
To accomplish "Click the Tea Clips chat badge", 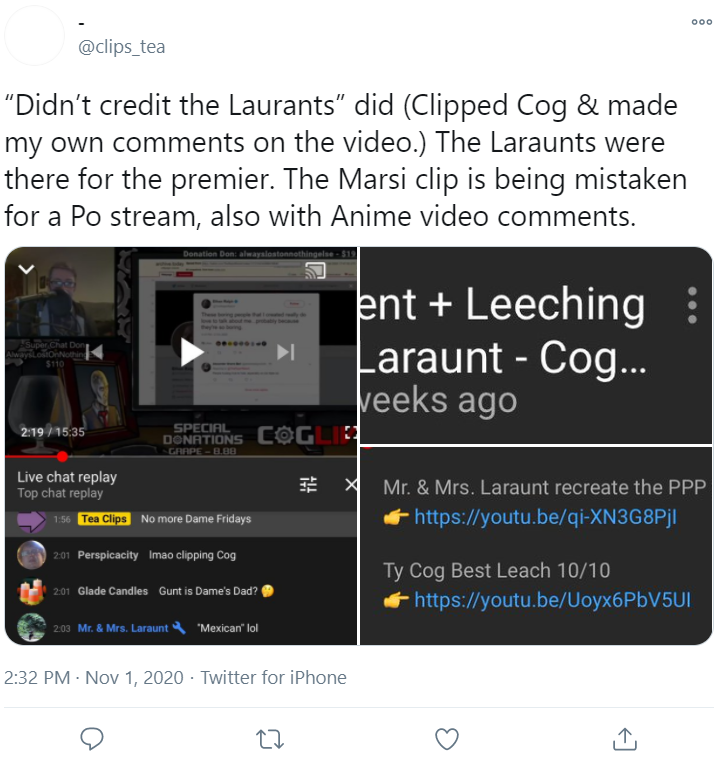I will point(104,519).
